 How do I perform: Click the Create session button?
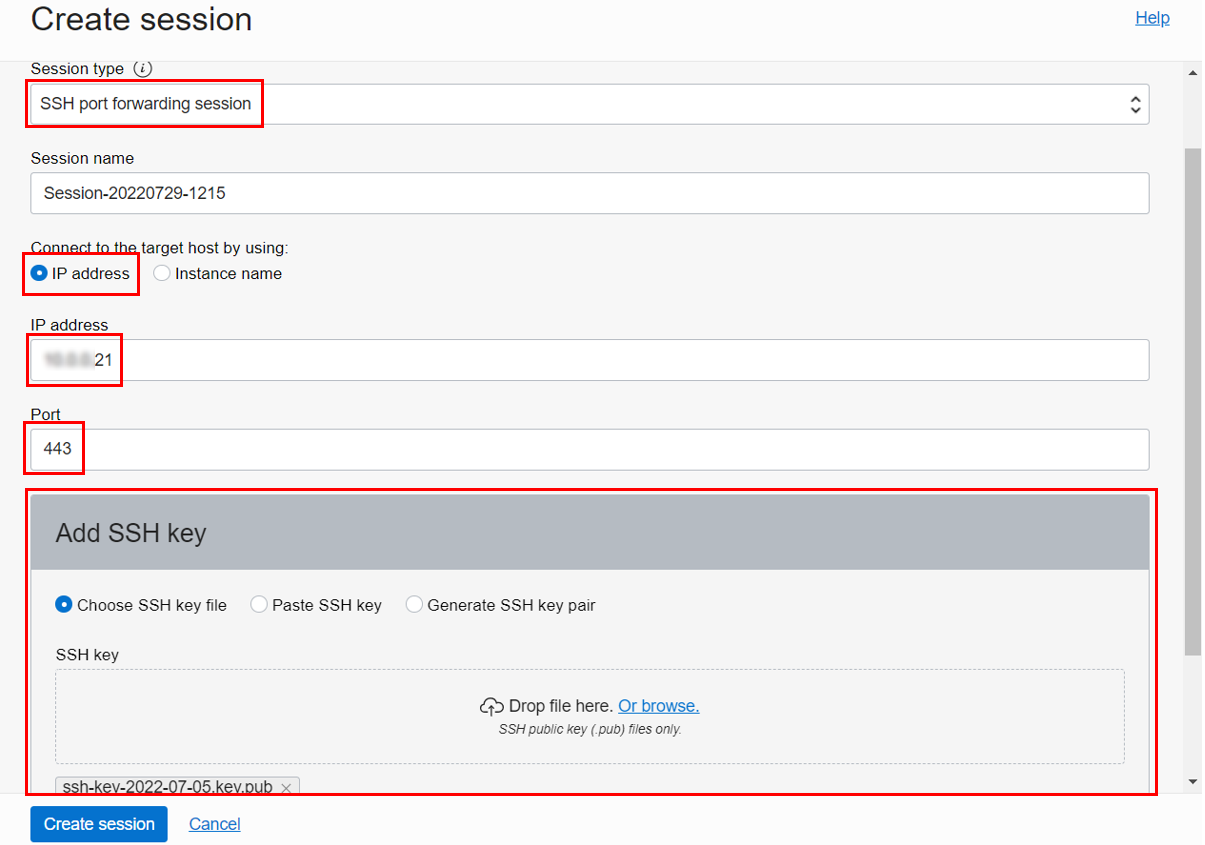[x=98, y=824]
